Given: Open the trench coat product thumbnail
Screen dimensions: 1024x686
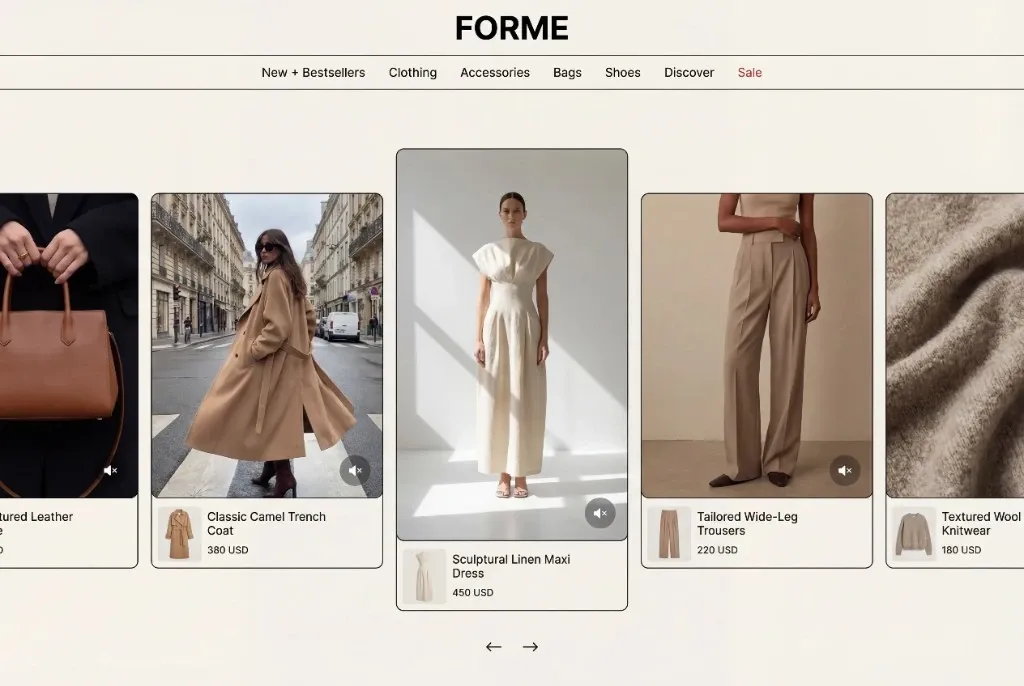Looking at the screenshot, I should click(180, 534).
